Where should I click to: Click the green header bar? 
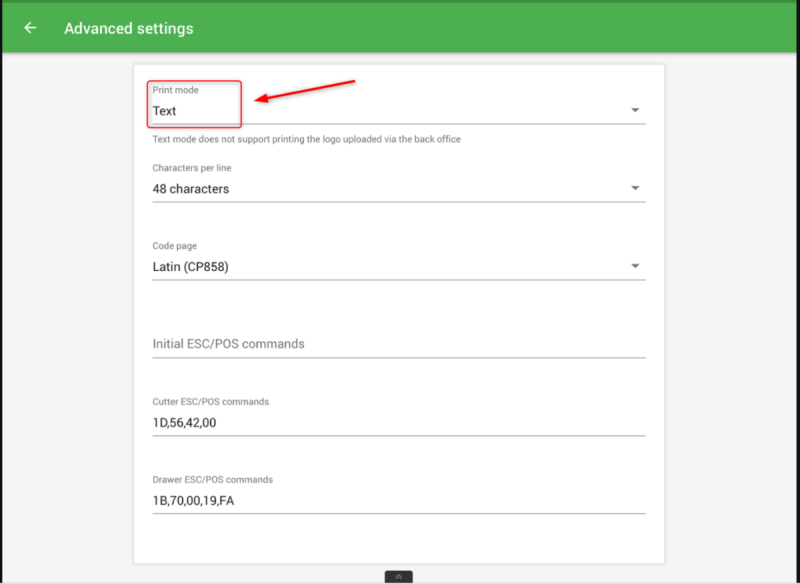500,28
